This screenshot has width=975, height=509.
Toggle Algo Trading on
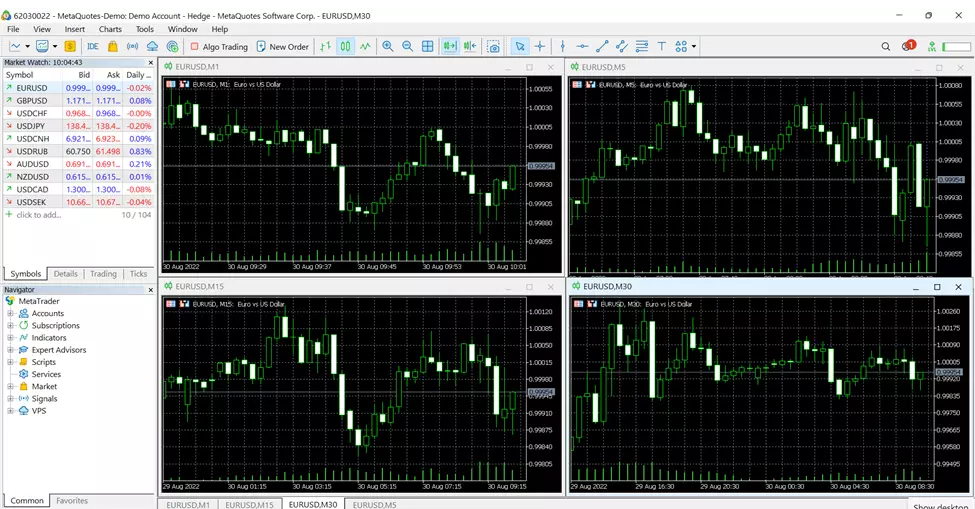tap(218, 46)
